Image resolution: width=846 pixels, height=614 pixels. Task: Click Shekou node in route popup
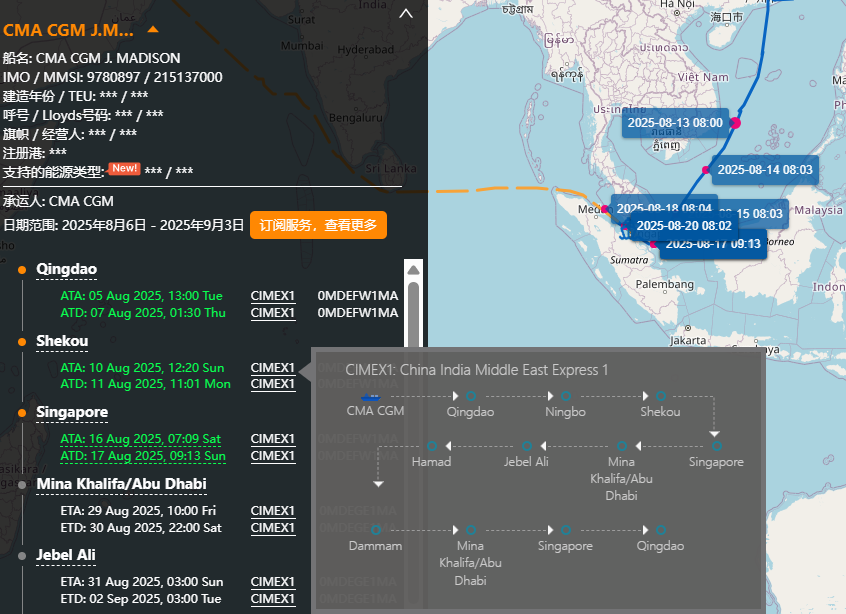click(x=661, y=396)
